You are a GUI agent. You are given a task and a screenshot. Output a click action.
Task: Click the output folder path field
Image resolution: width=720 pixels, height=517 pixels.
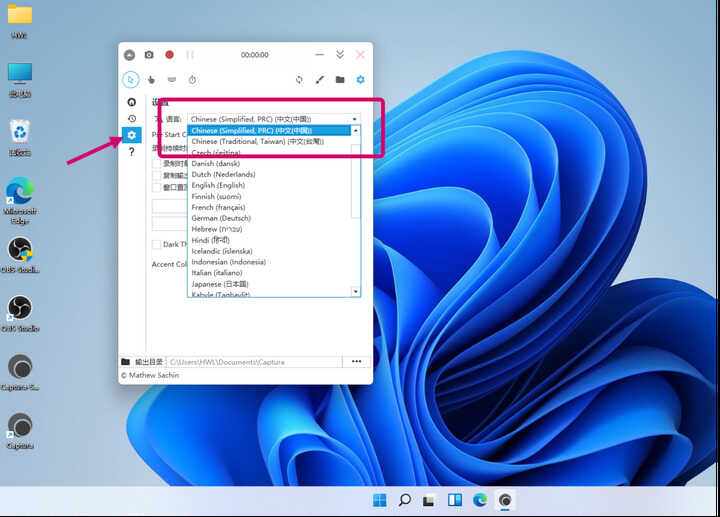254,362
